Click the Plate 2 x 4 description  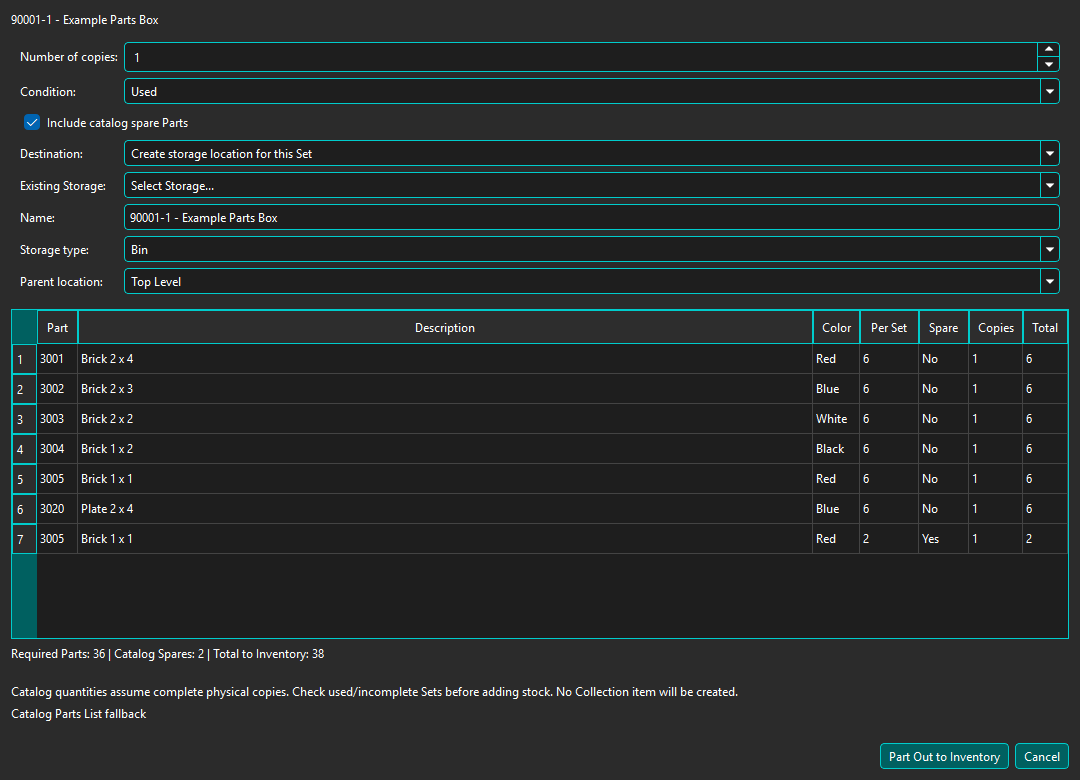[445, 509]
